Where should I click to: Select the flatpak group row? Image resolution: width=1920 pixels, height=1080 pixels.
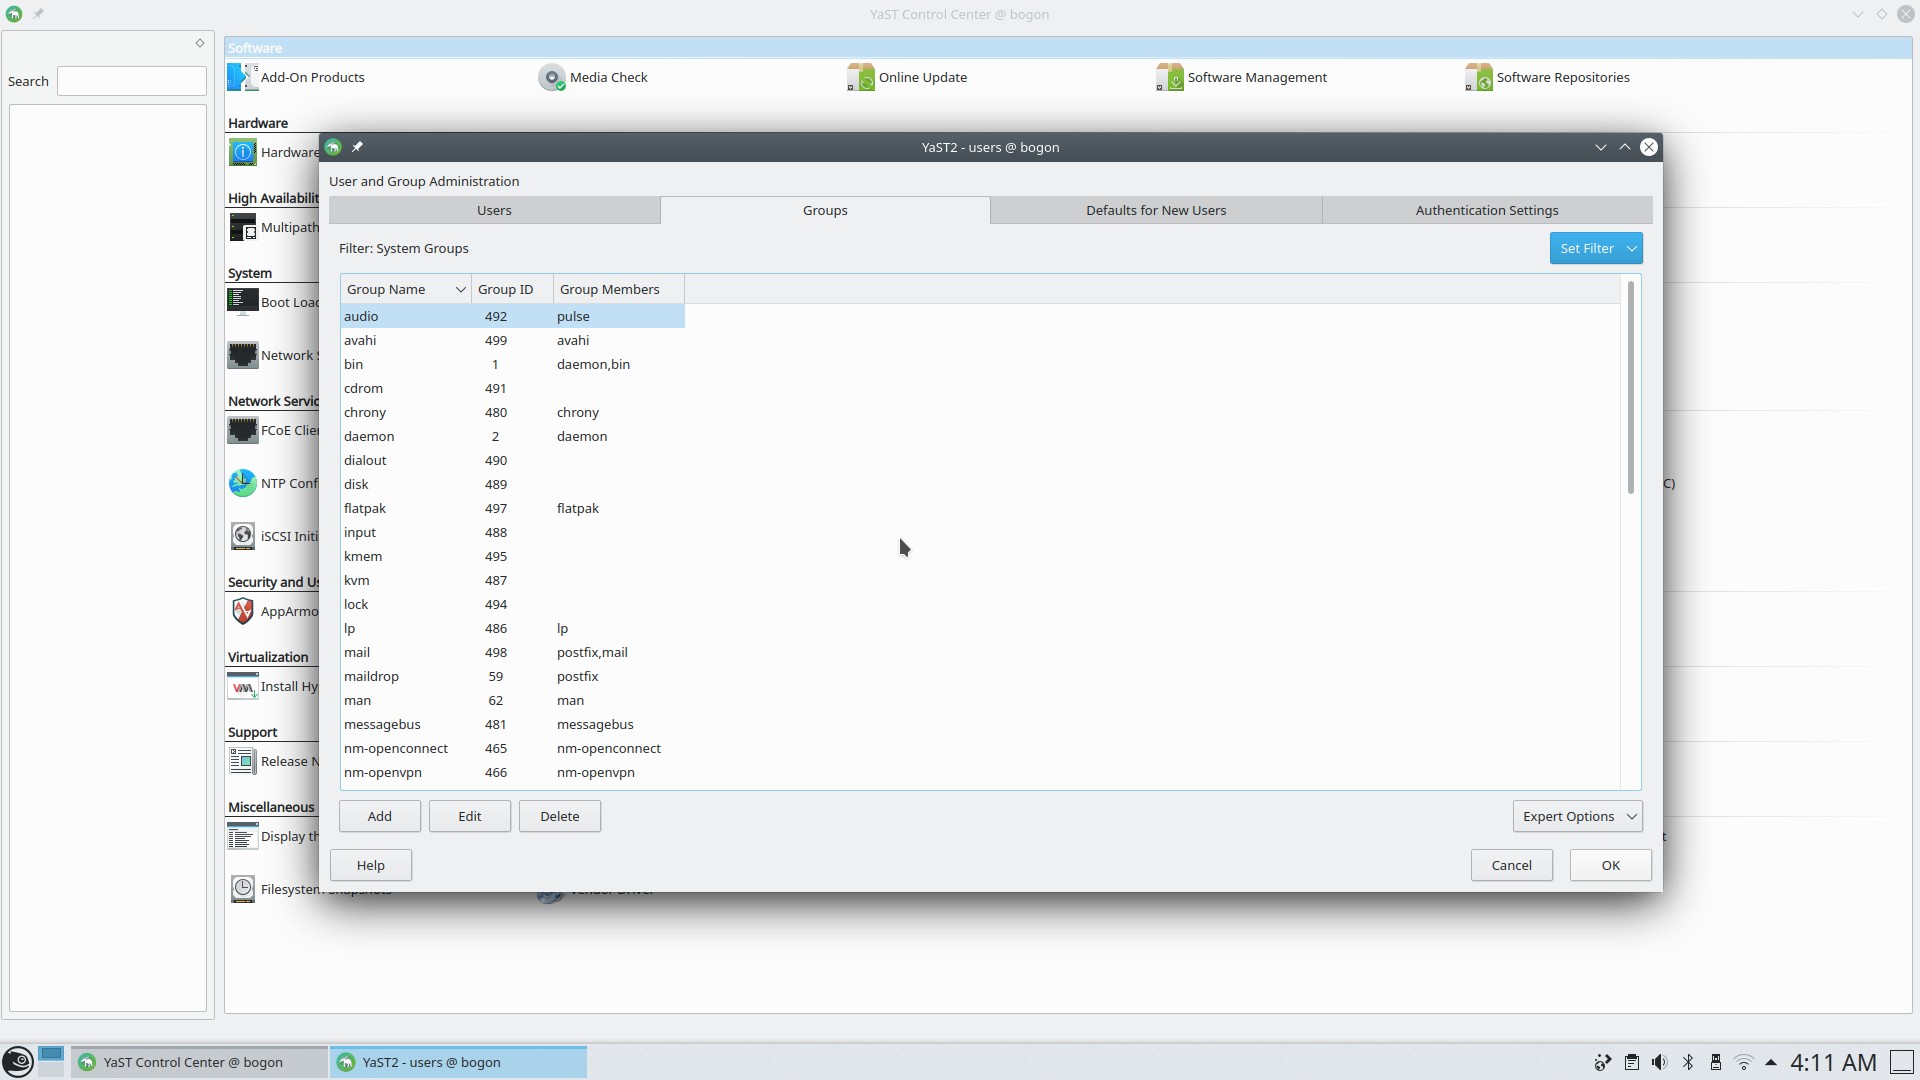pyautogui.click(x=512, y=508)
